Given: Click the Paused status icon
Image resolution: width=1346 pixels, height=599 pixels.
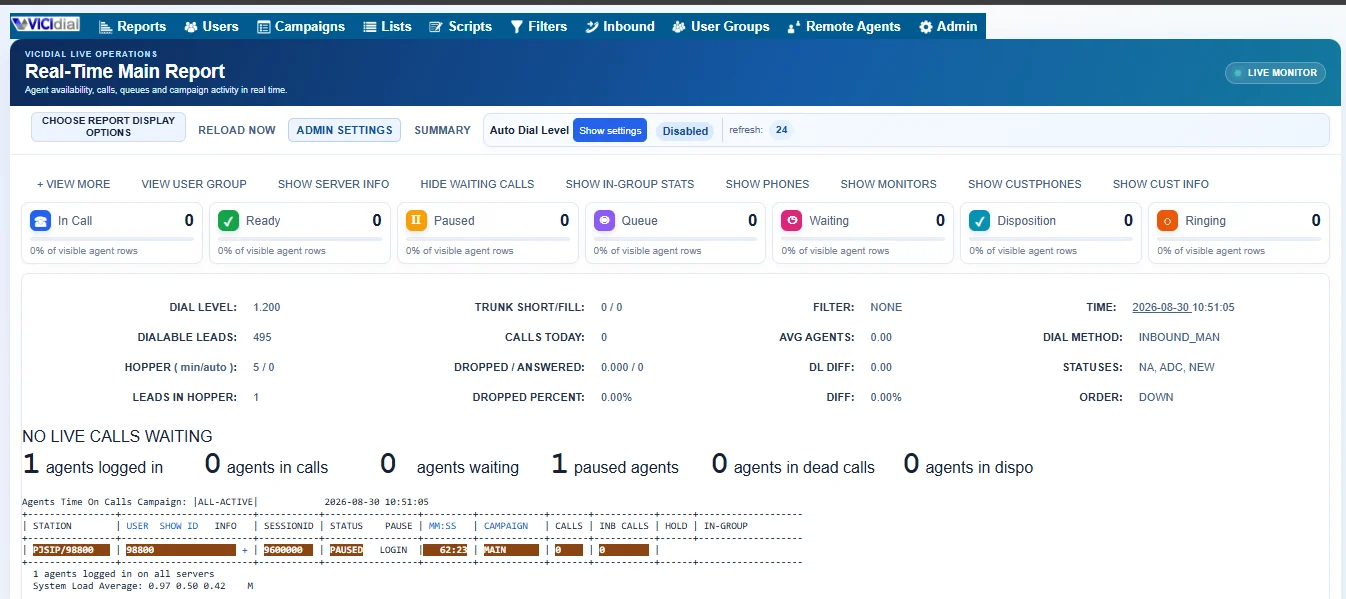Looking at the screenshot, I should (x=416, y=221).
